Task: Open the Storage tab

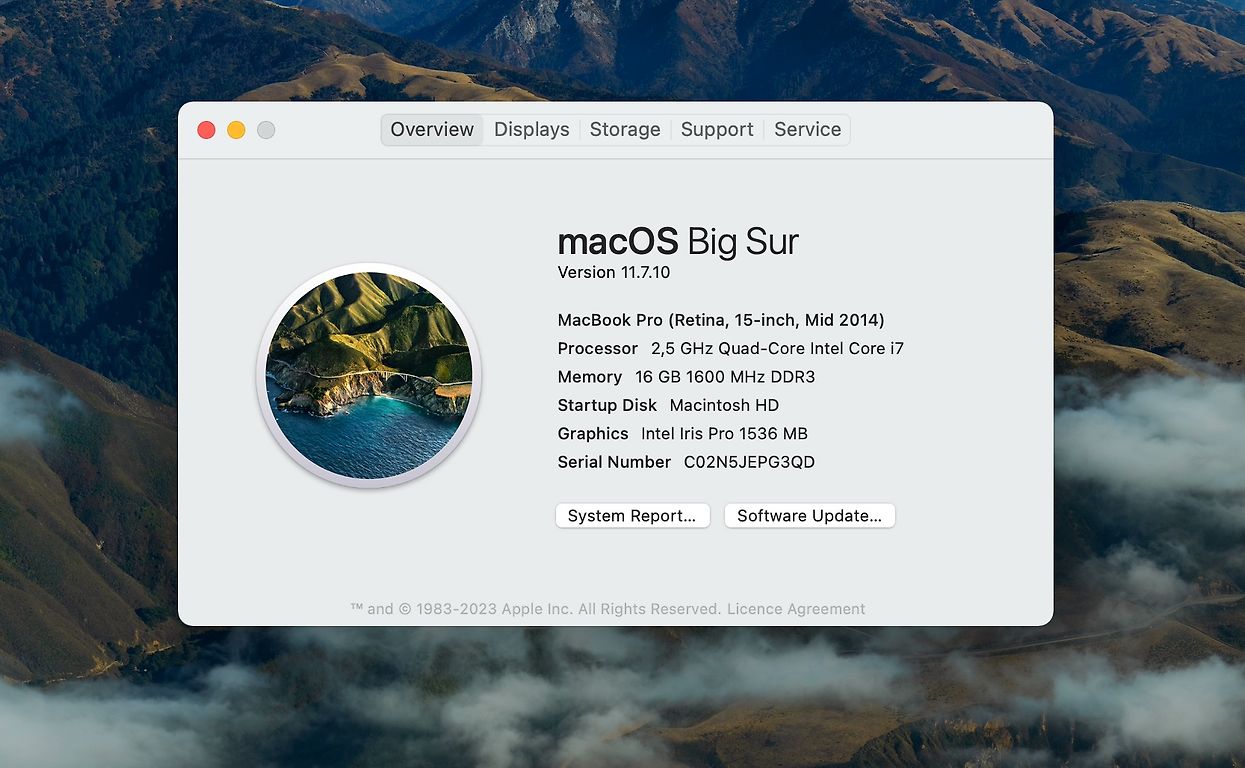Action: point(625,130)
